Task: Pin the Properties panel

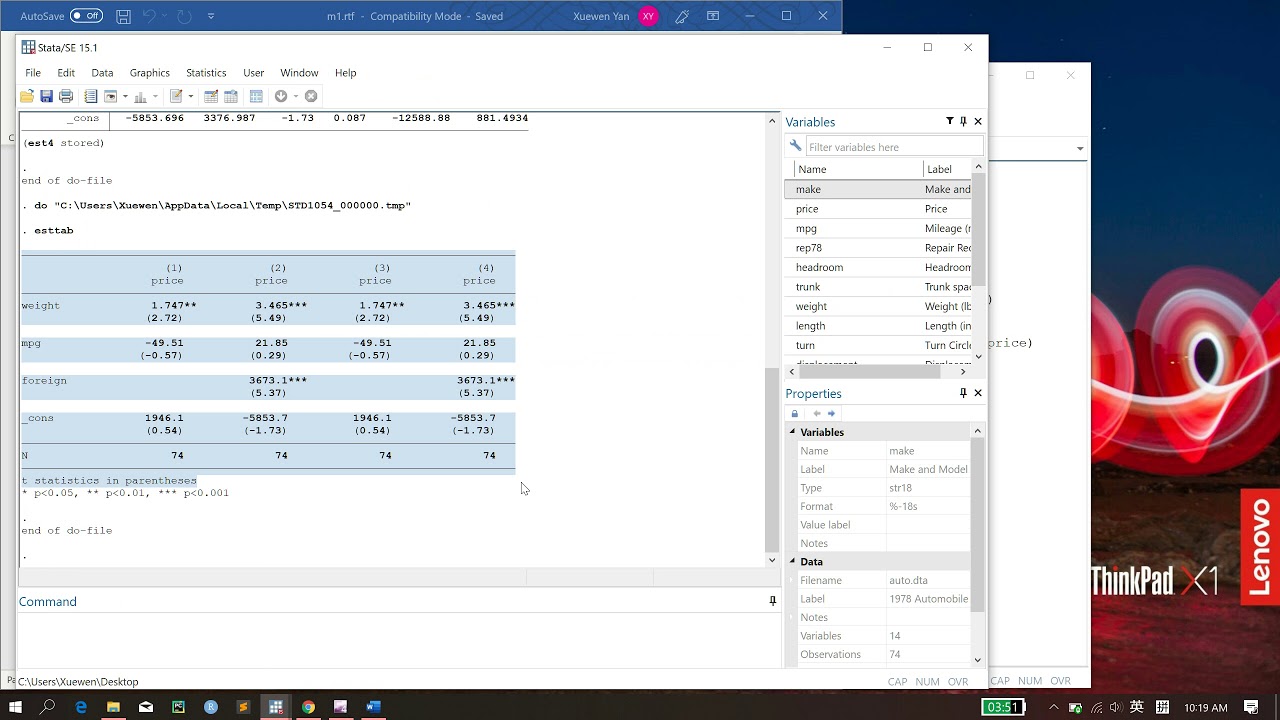Action: [x=963, y=393]
